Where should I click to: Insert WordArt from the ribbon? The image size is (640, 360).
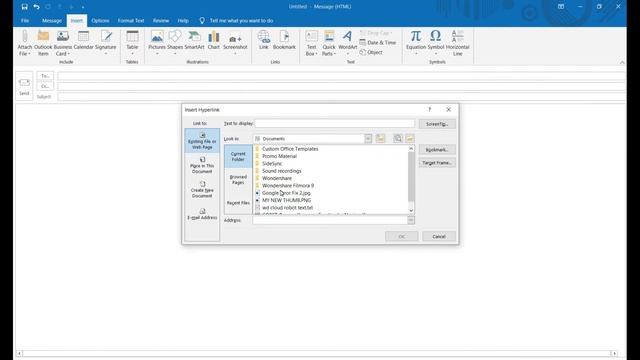coord(347,43)
